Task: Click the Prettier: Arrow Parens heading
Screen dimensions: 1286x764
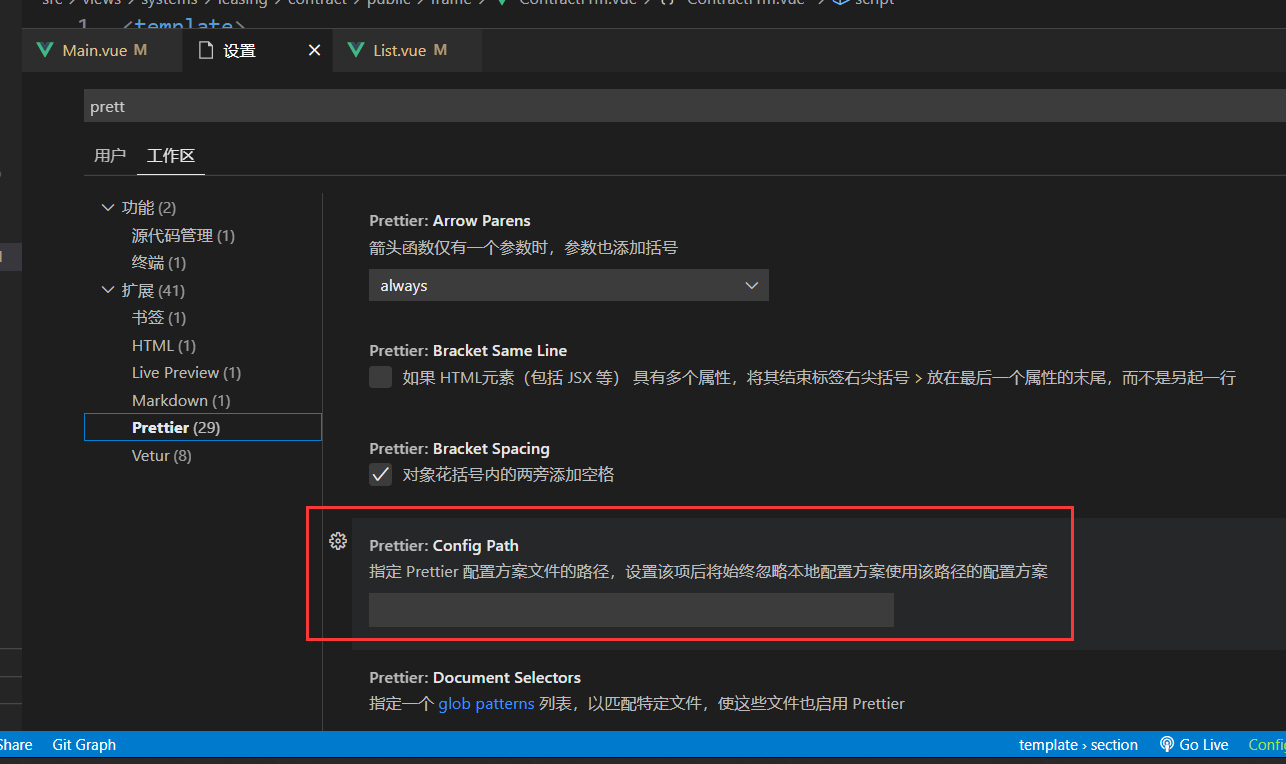Action: pyautogui.click(x=450, y=221)
